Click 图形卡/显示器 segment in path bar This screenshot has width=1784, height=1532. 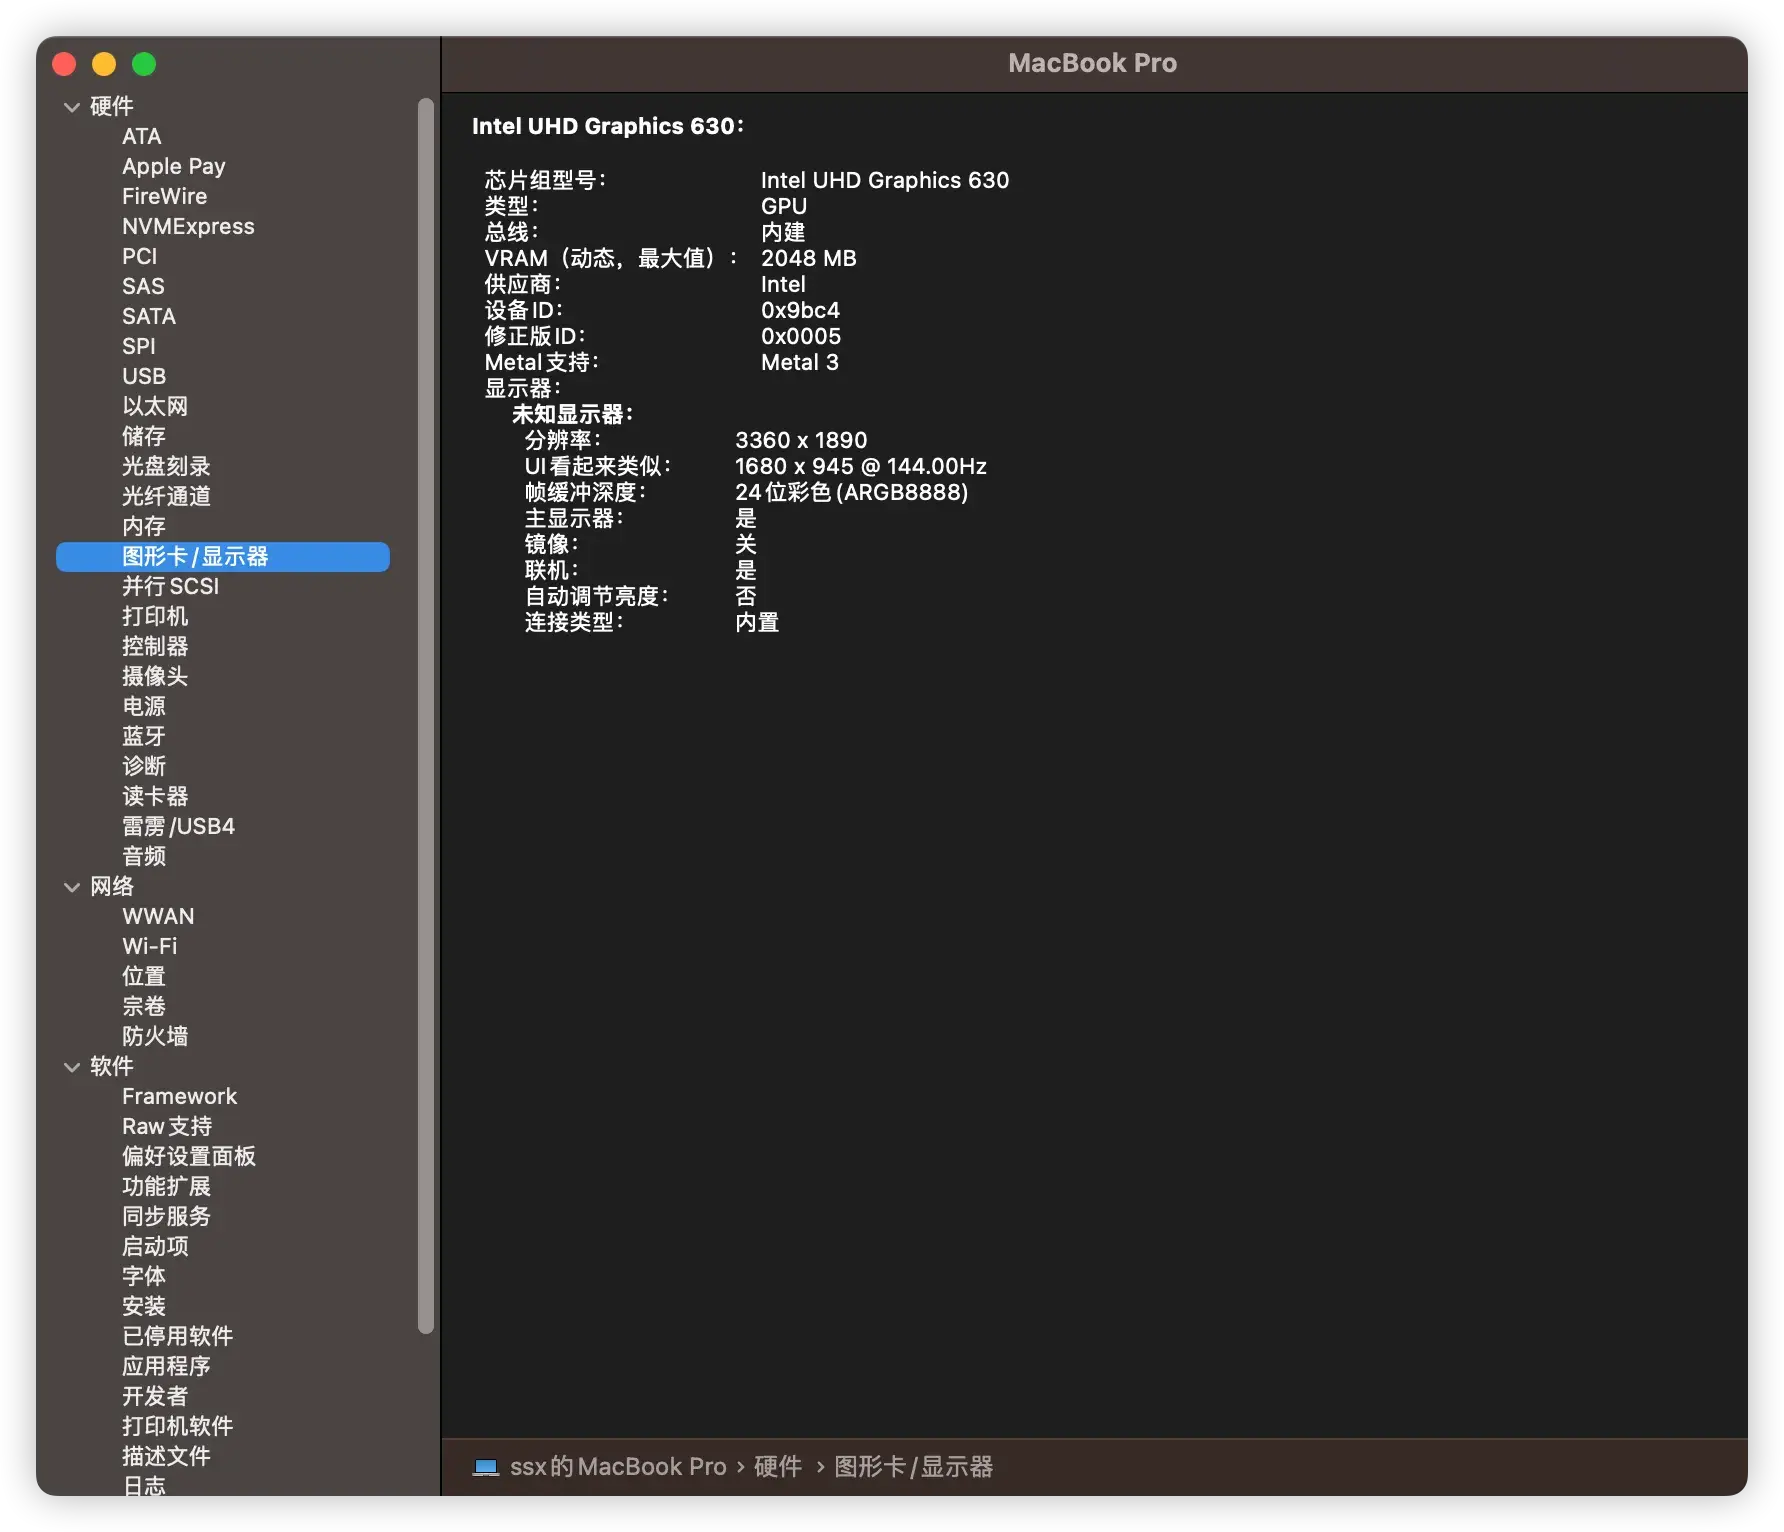click(914, 1467)
